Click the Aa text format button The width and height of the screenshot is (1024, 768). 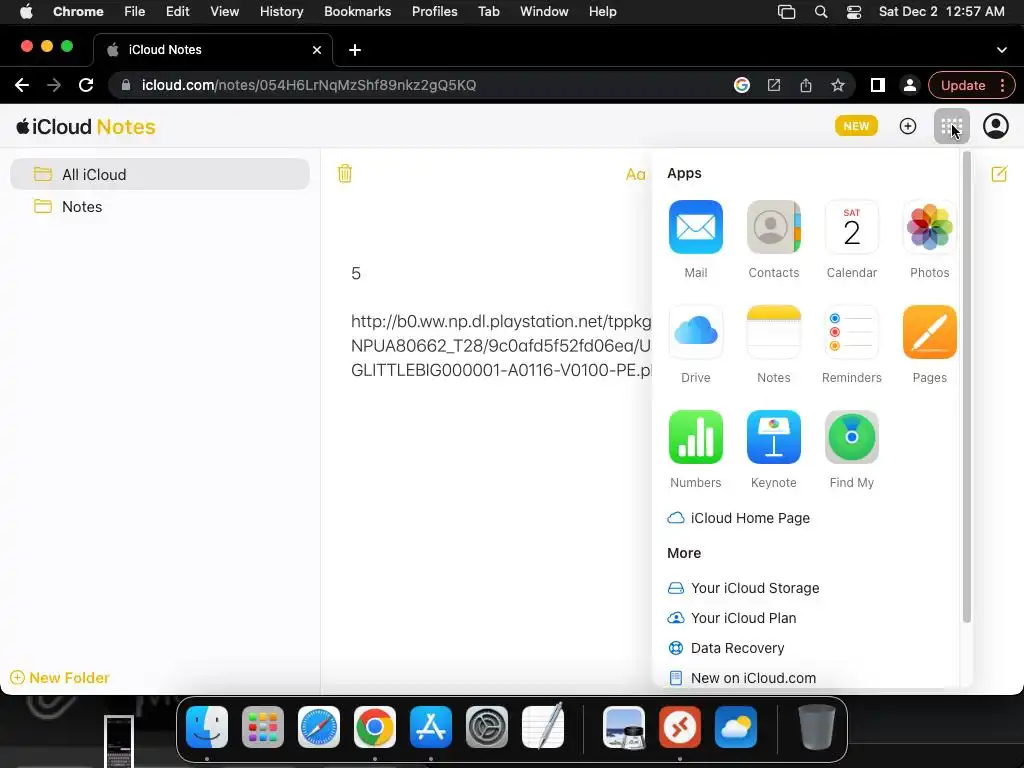pyautogui.click(x=635, y=174)
